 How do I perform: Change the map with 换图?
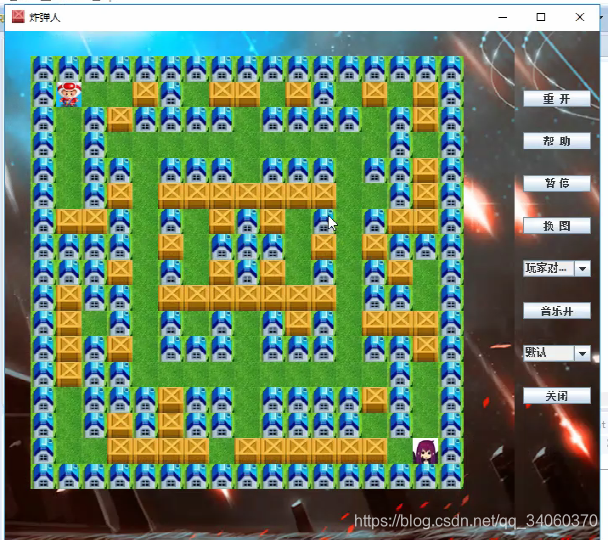557,226
